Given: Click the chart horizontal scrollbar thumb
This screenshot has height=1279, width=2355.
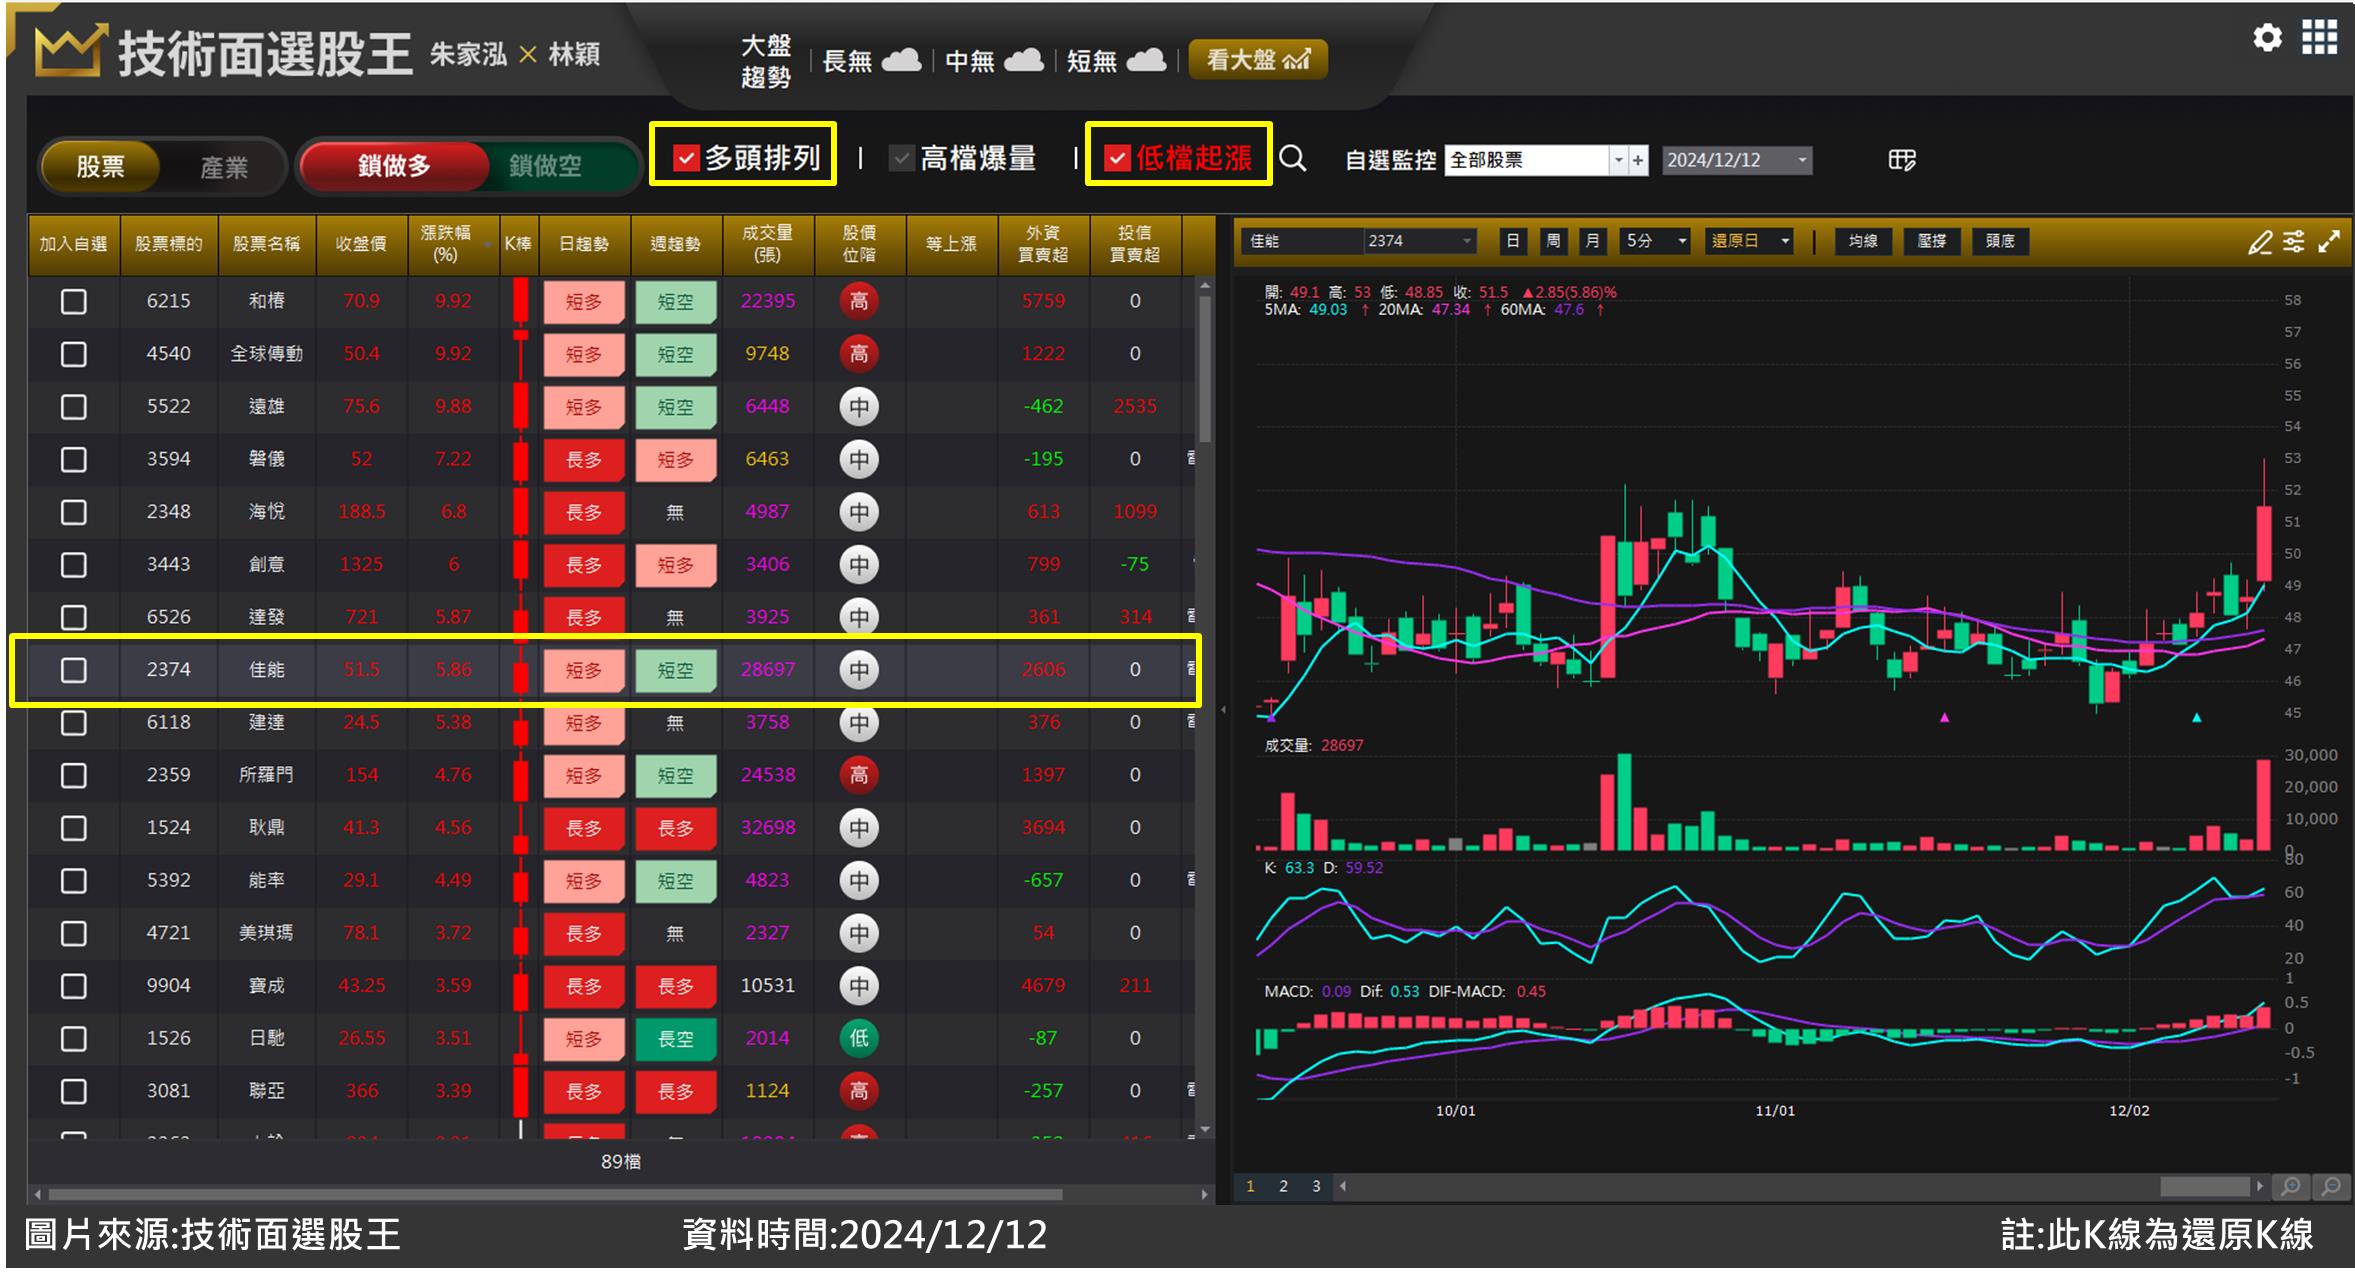Looking at the screenshot, I should [x=2204, y=1187].
